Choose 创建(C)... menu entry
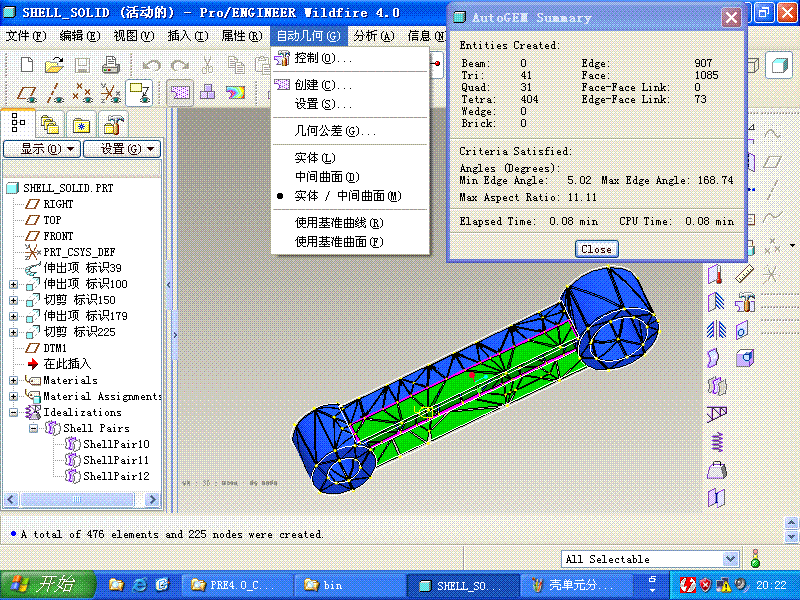Screen dimensions: 800x600 coord(350,85)
